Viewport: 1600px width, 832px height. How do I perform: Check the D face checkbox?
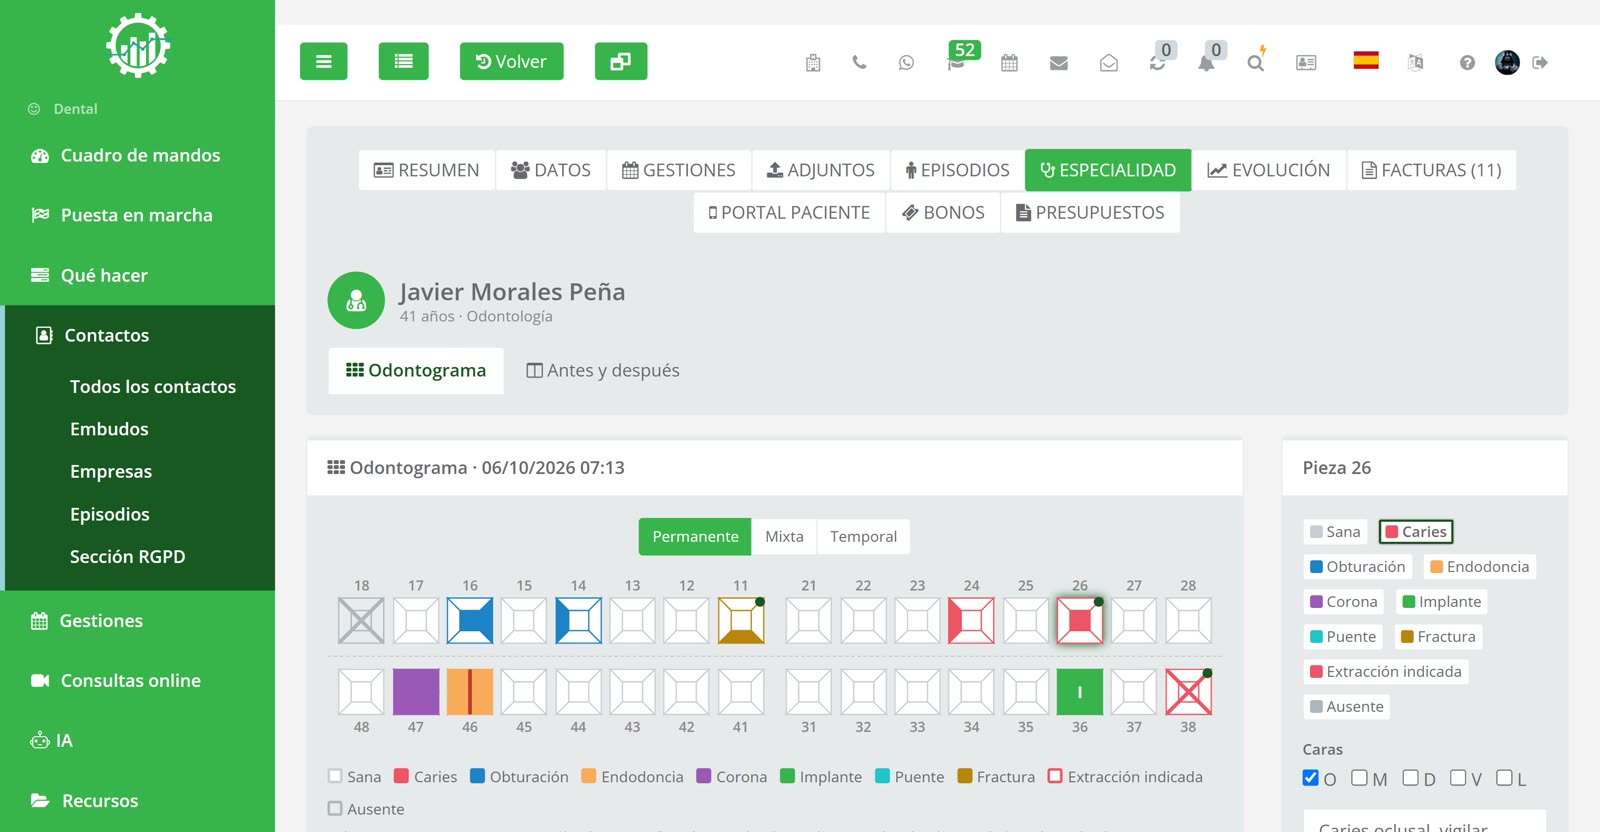click(1410, 778)
